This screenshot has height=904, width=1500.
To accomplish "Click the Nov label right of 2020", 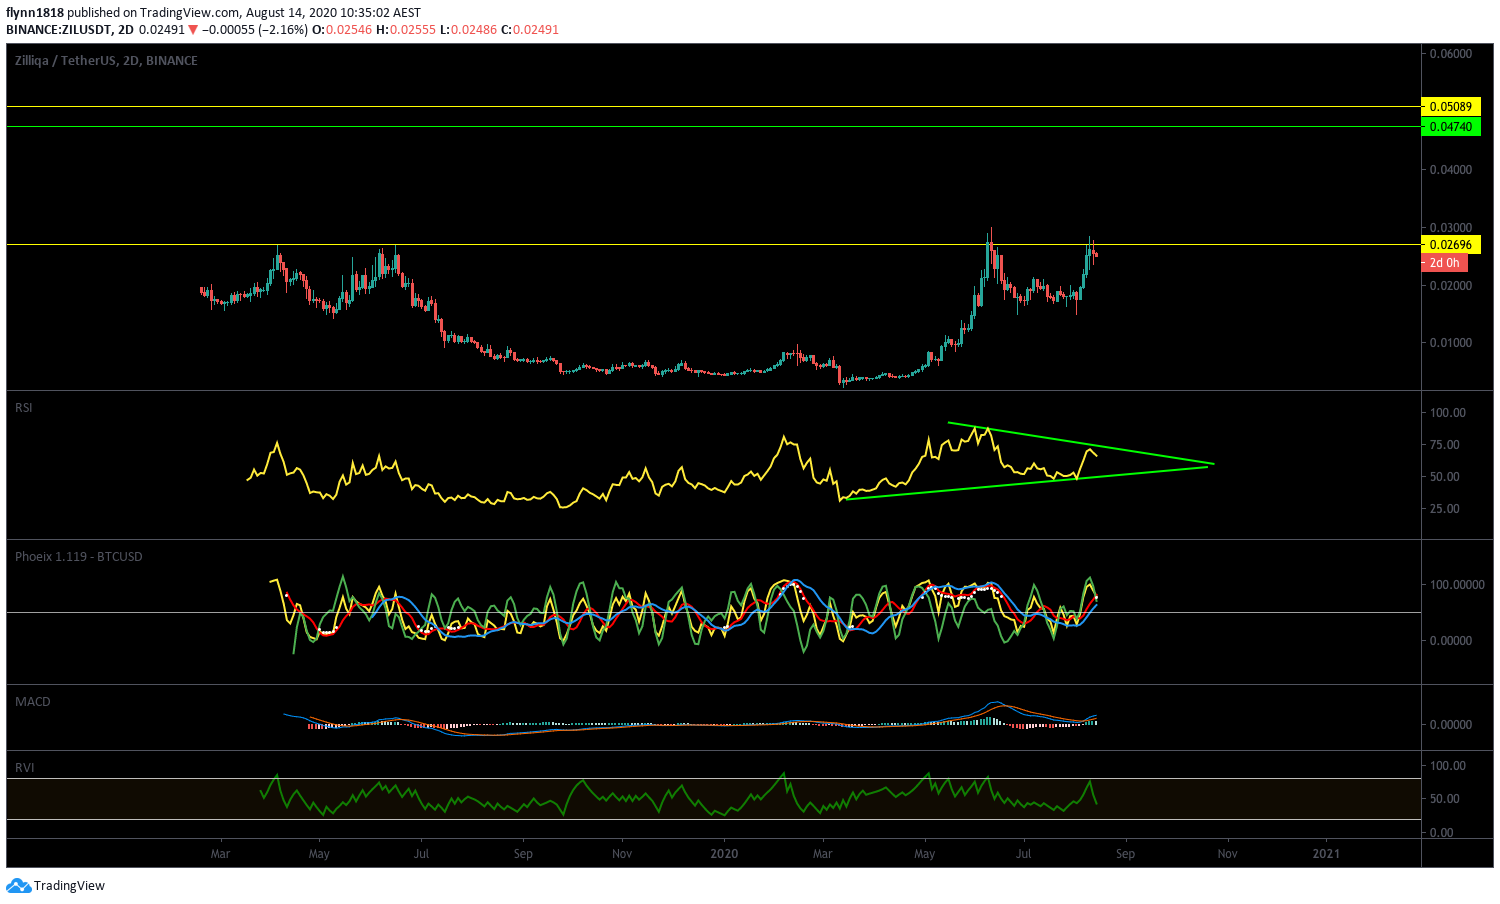I will (1227, 854).
